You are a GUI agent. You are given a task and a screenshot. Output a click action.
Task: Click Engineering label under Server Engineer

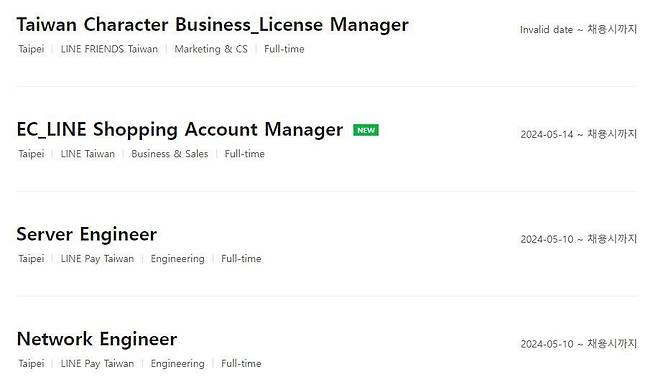[x=178, y=259]
